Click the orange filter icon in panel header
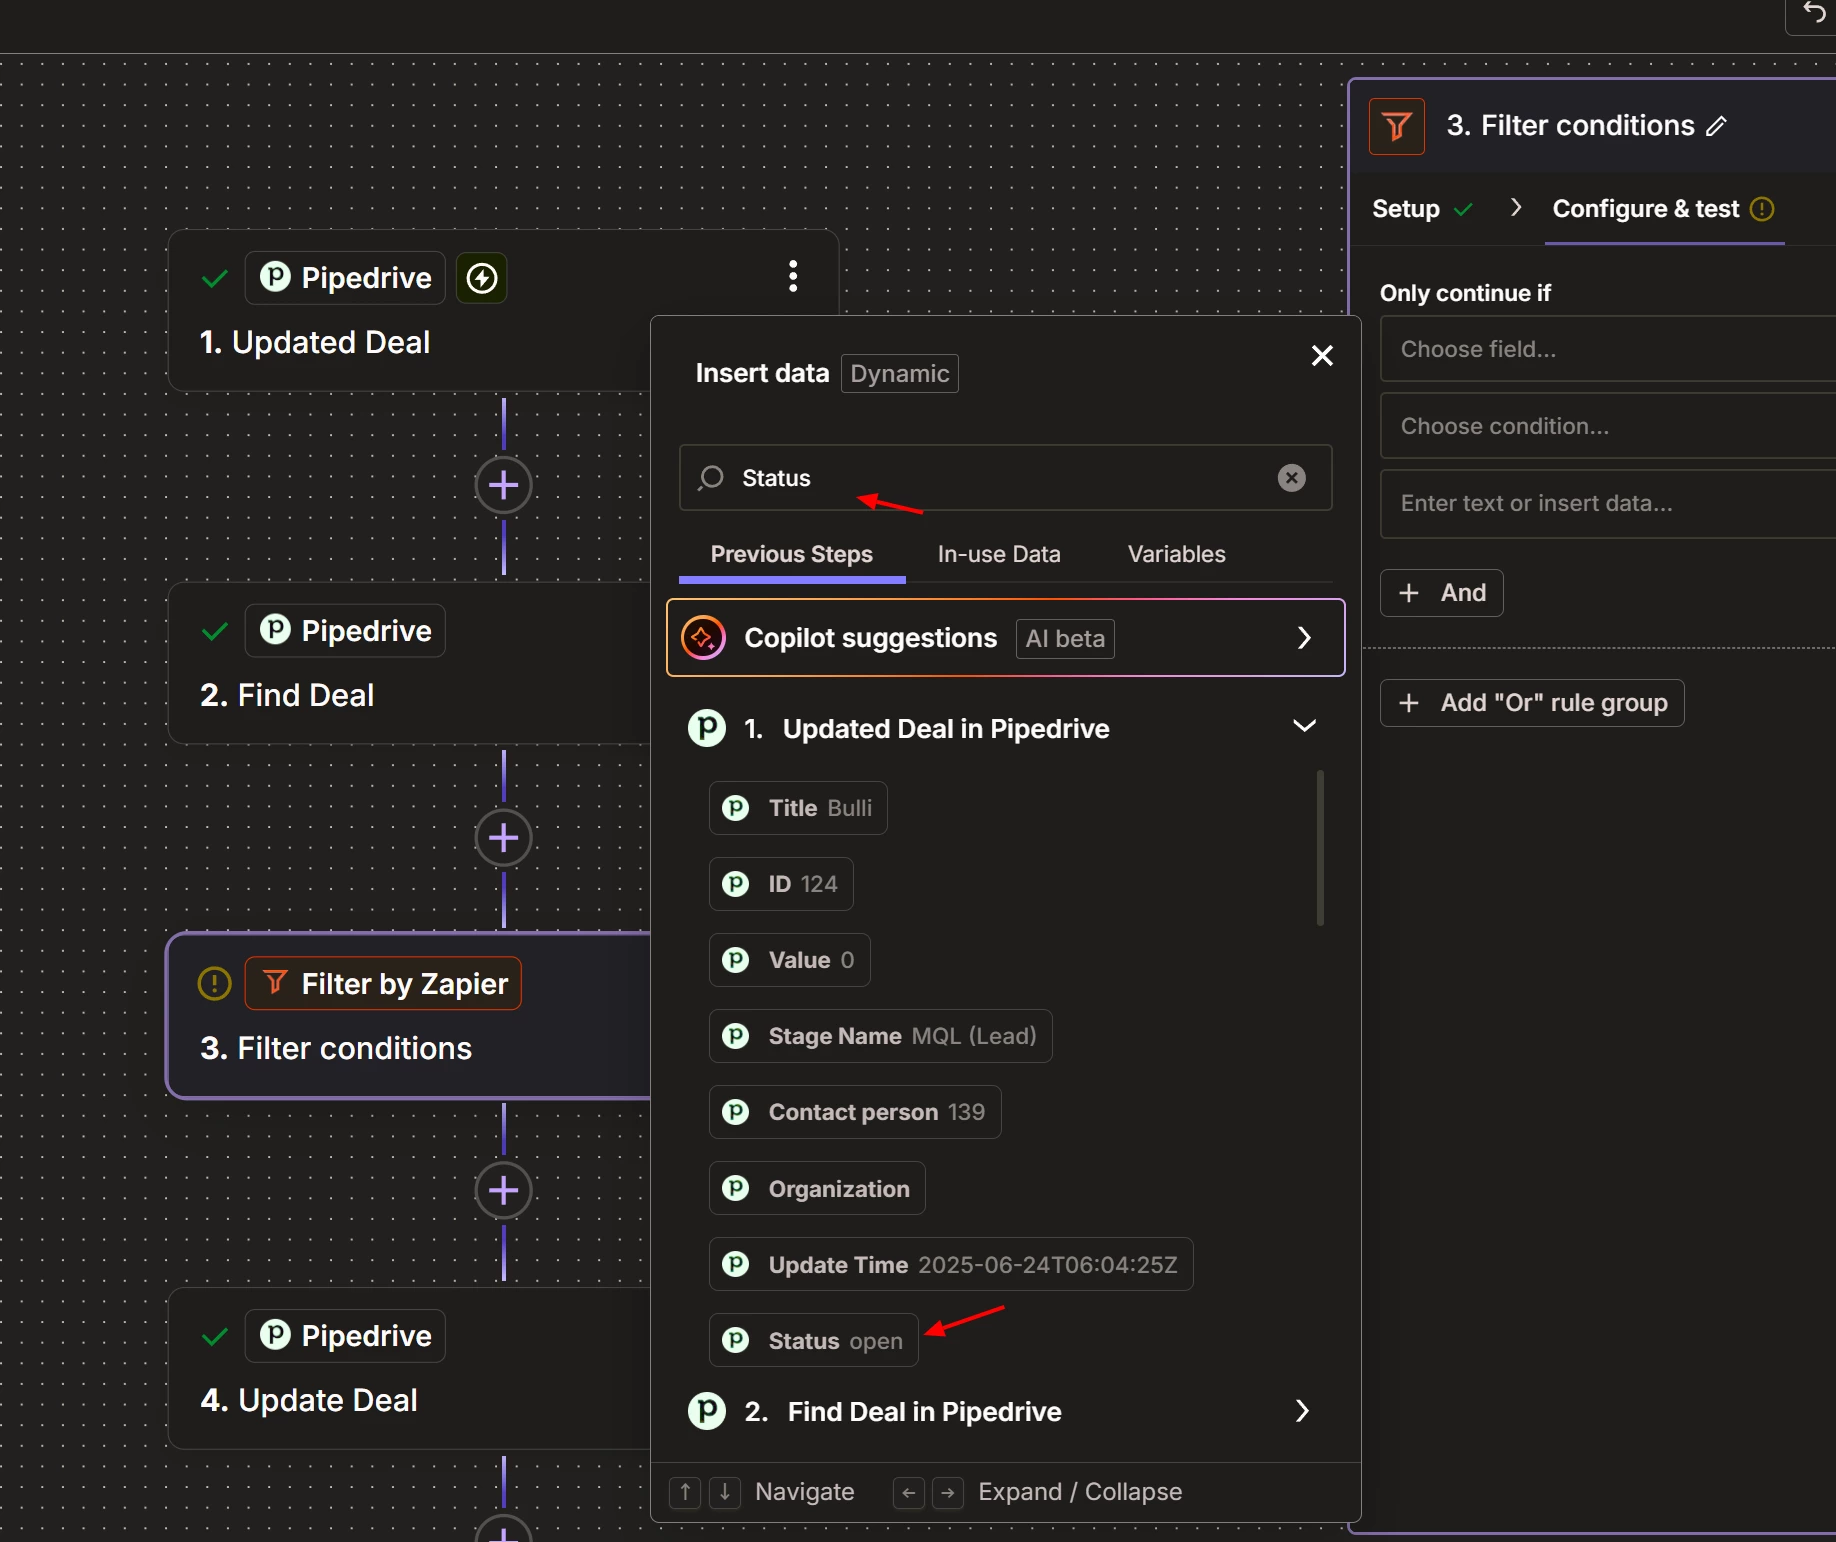This screenshot has width=1836, height=1542. pyautogui.click(x=1397, y=126)
